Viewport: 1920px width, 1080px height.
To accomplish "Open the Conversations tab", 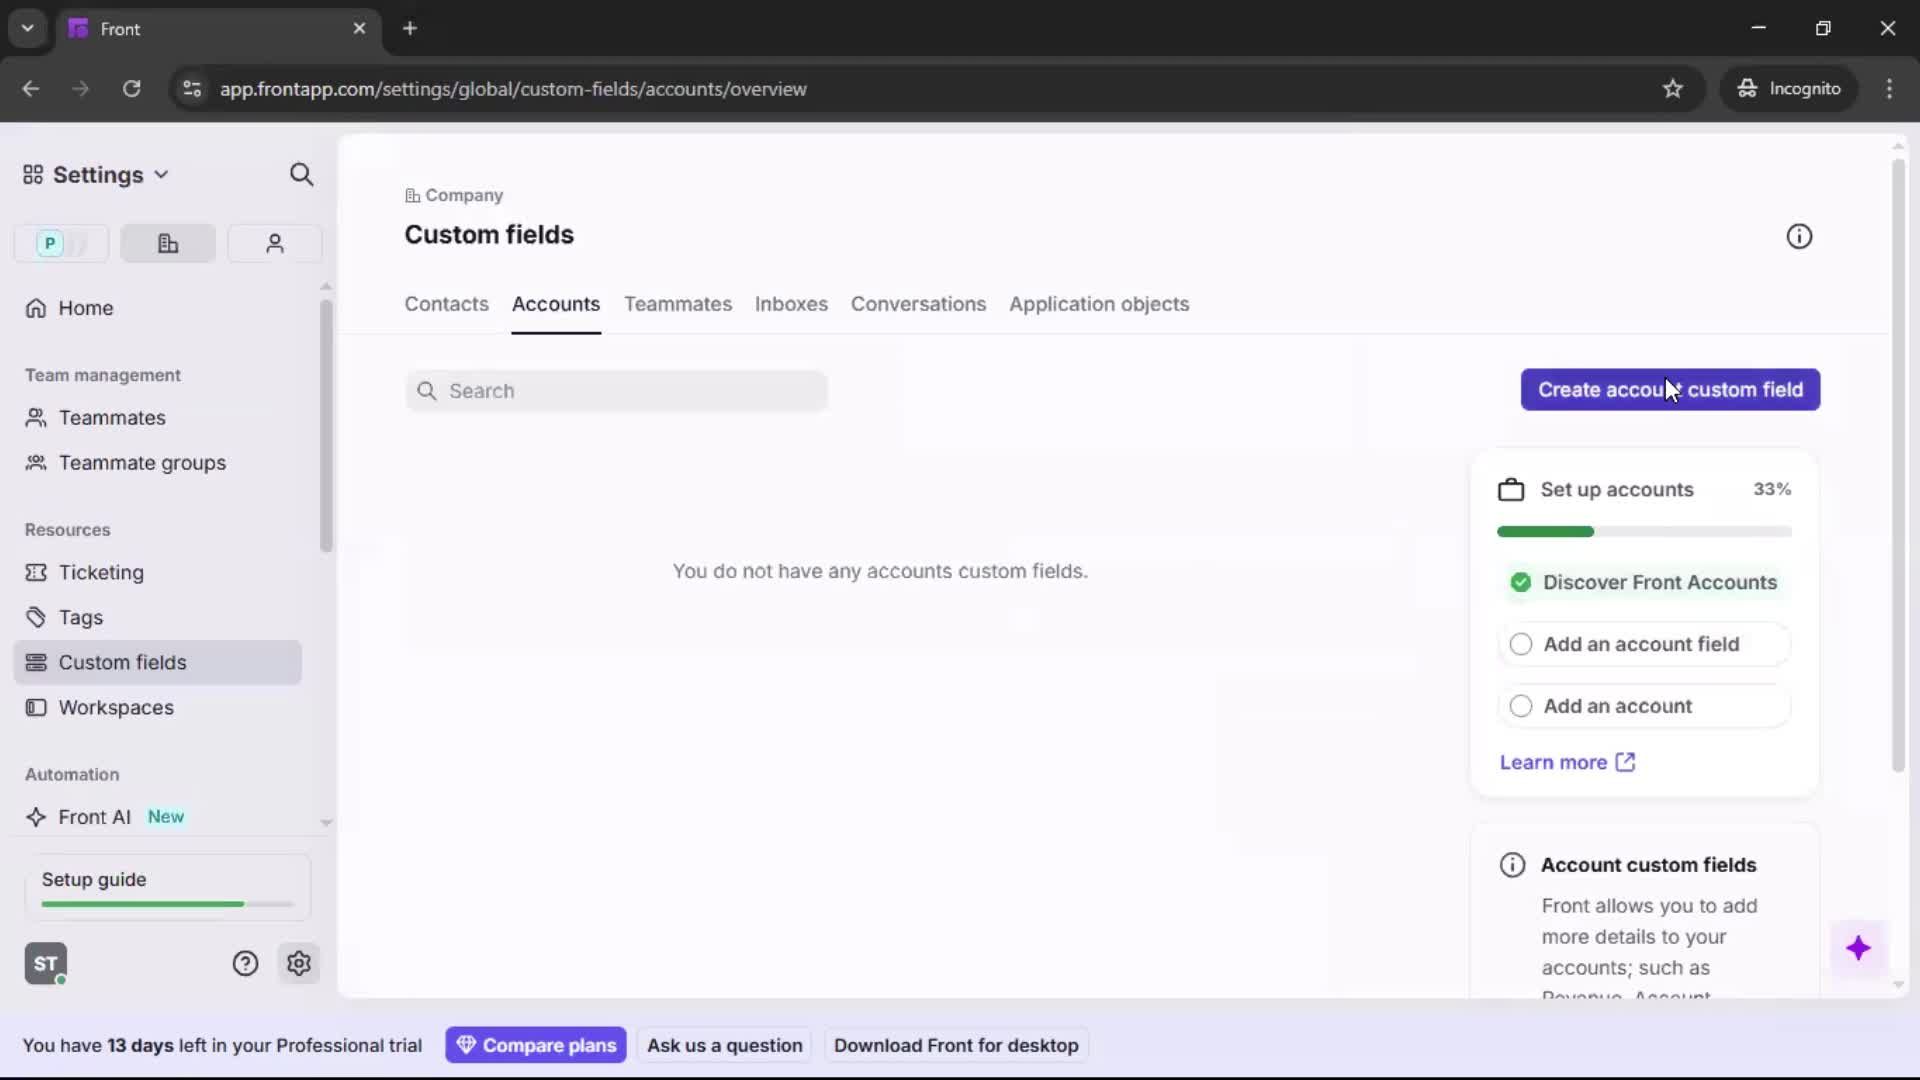I will pyautogui.click(x=918, y=305).
